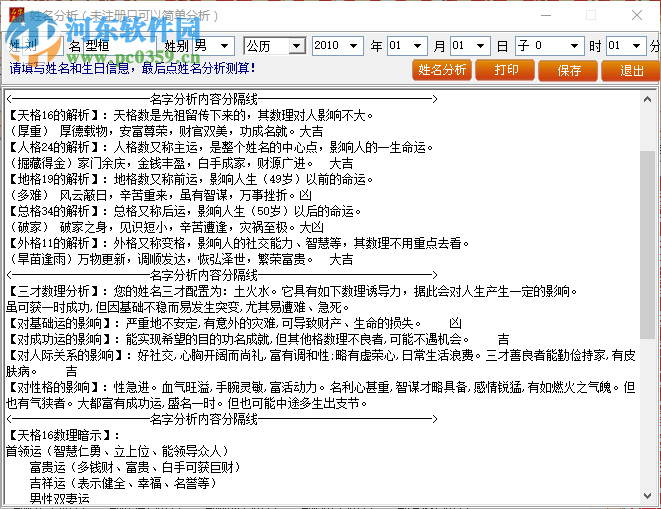
Task: Open the 公历 calendar type dropdown
Action: click(x=297, y=46)
